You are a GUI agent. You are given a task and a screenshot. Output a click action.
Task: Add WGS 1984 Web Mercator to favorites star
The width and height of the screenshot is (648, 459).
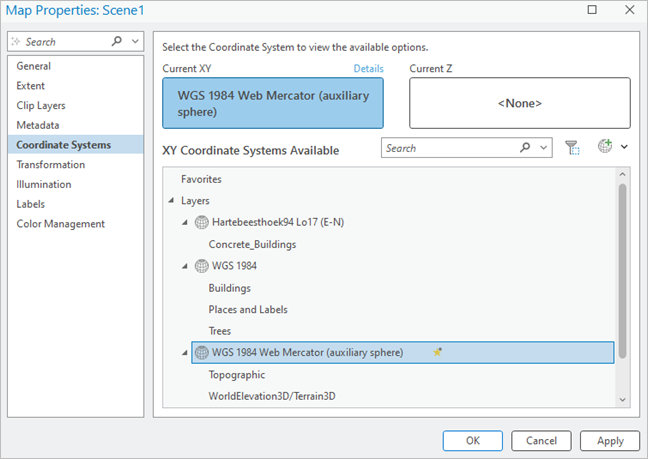[437, 352]
